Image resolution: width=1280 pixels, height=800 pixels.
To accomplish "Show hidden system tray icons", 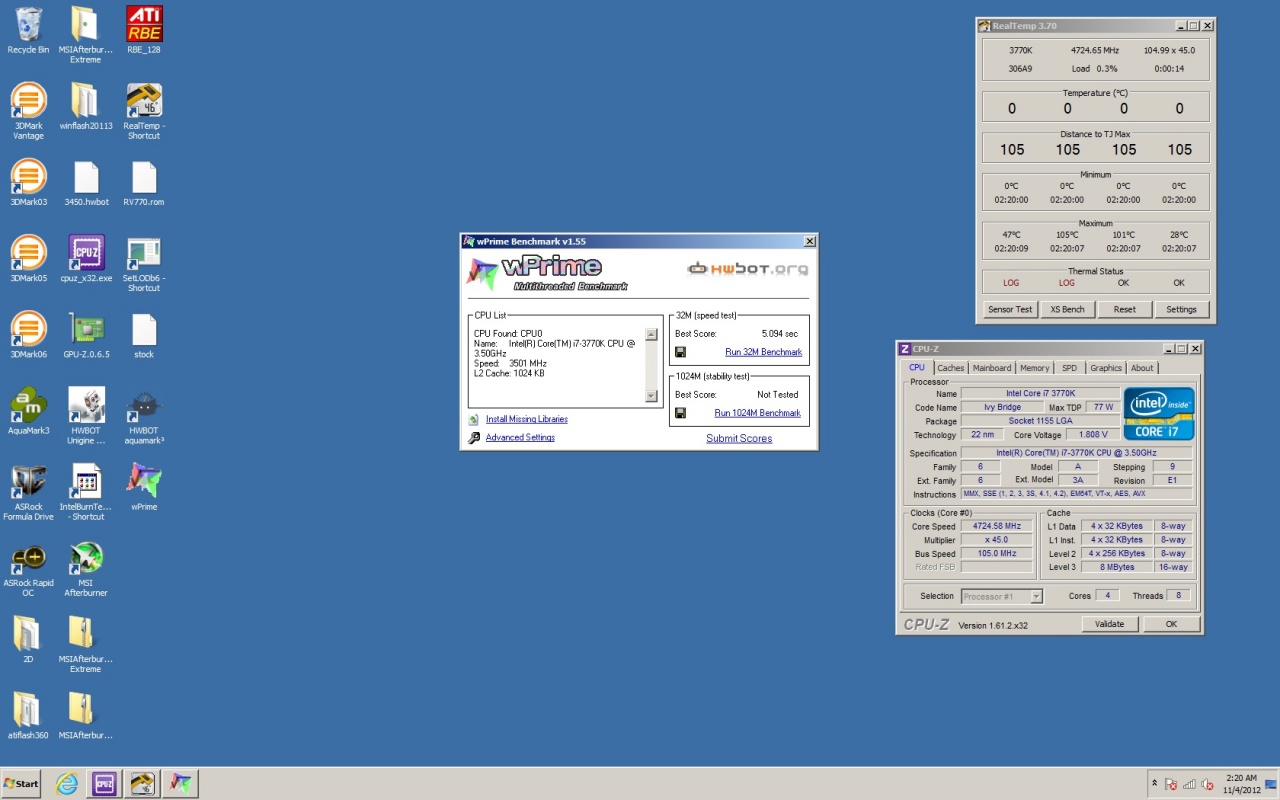I will pos(1155,783).
